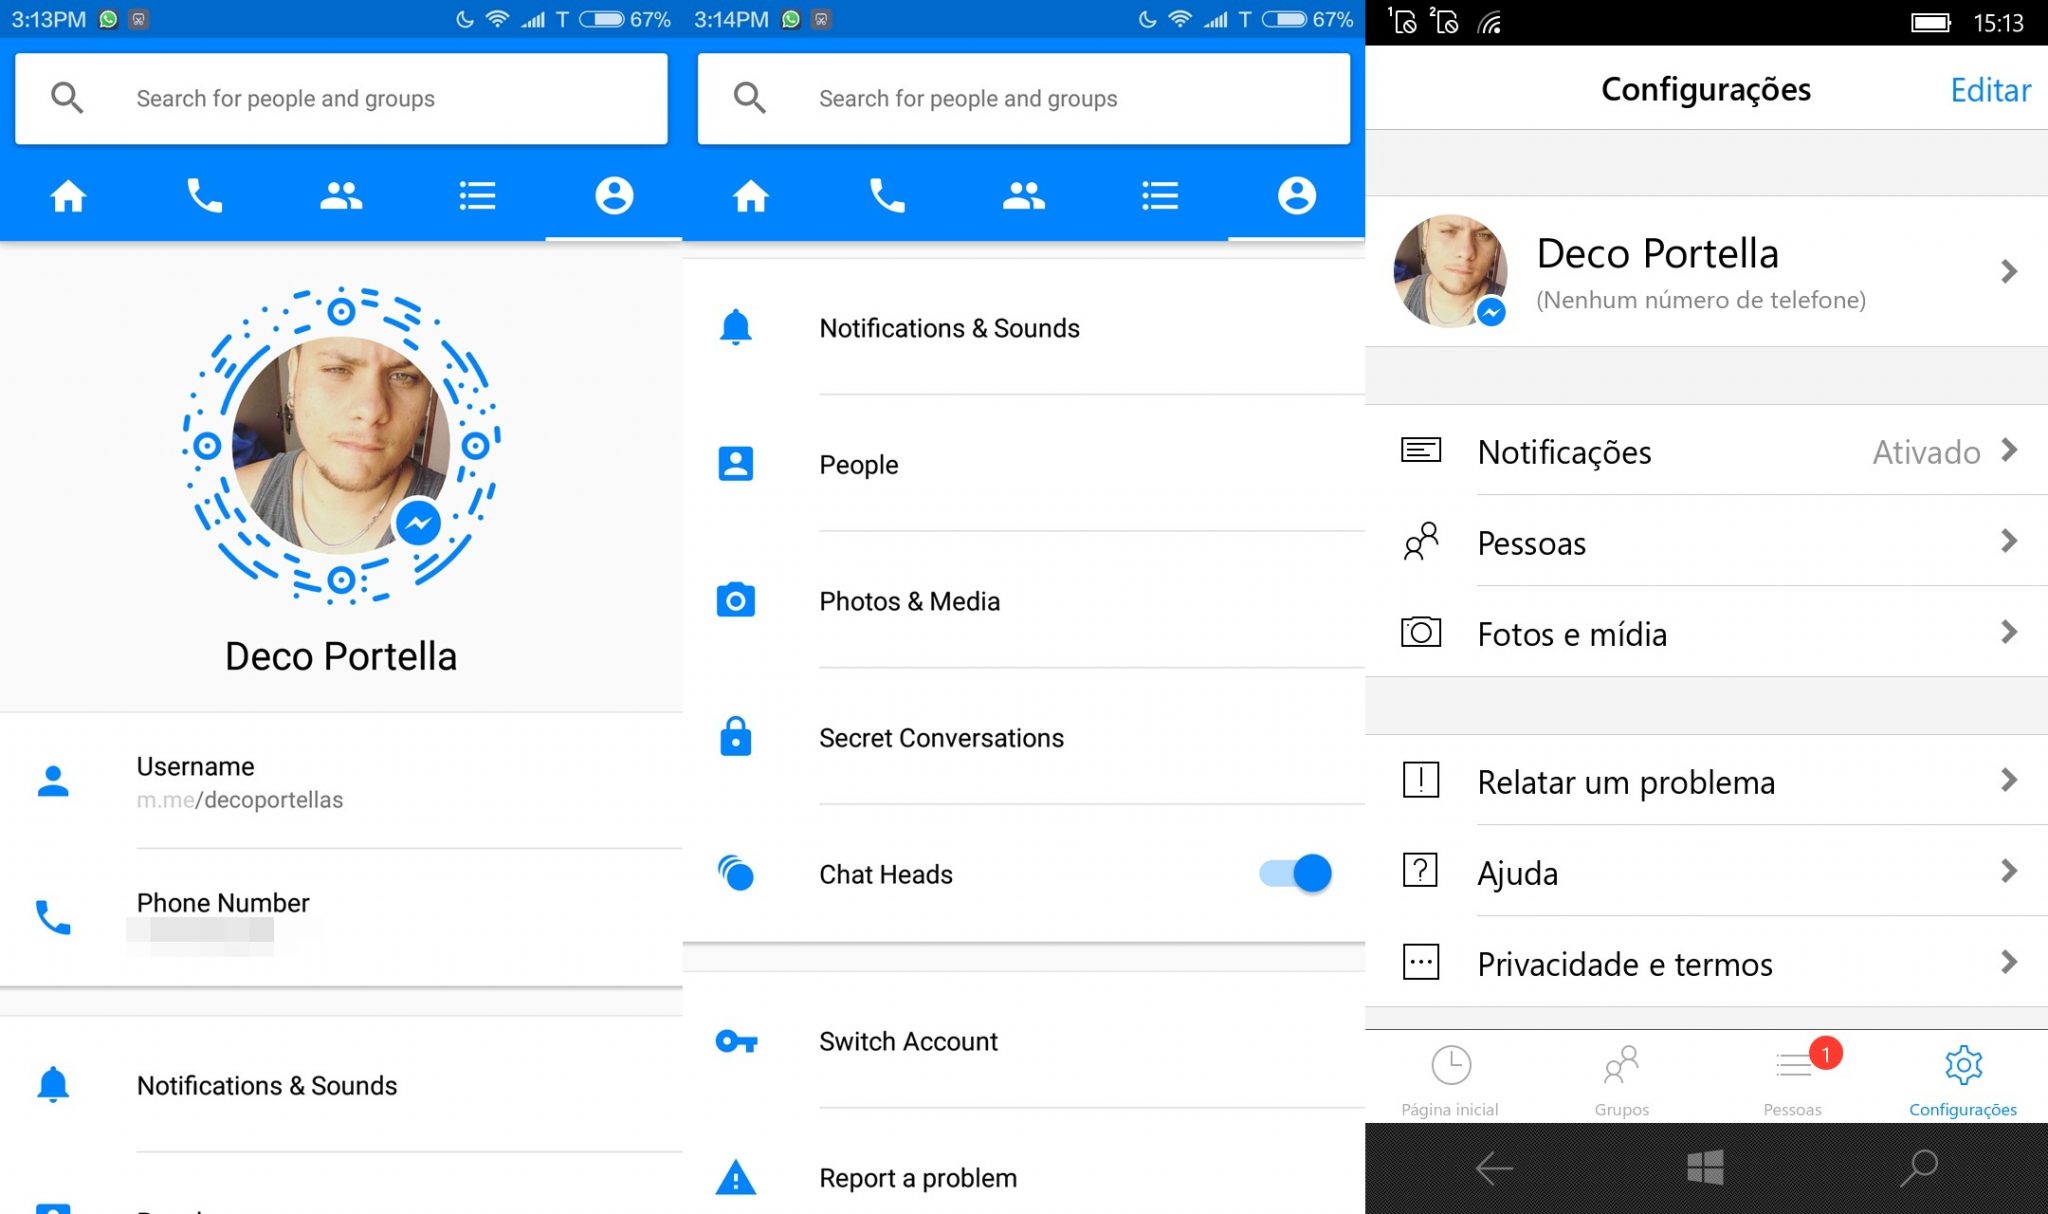Tap Pessoas people icon in settings list
Image resolution: width=2048 pixels, height=1214 pixels.
pyautogui.click(x=1421, y=541)
